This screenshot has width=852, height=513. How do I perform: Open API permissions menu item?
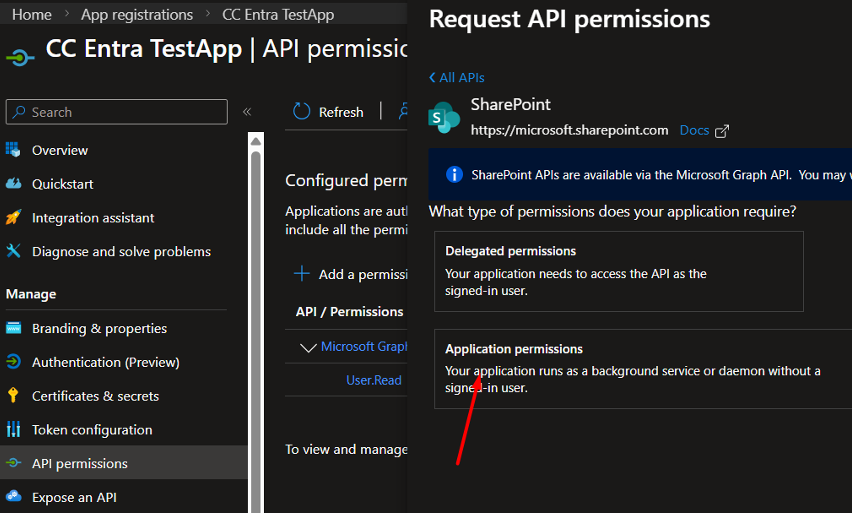[x=80, y=463]
